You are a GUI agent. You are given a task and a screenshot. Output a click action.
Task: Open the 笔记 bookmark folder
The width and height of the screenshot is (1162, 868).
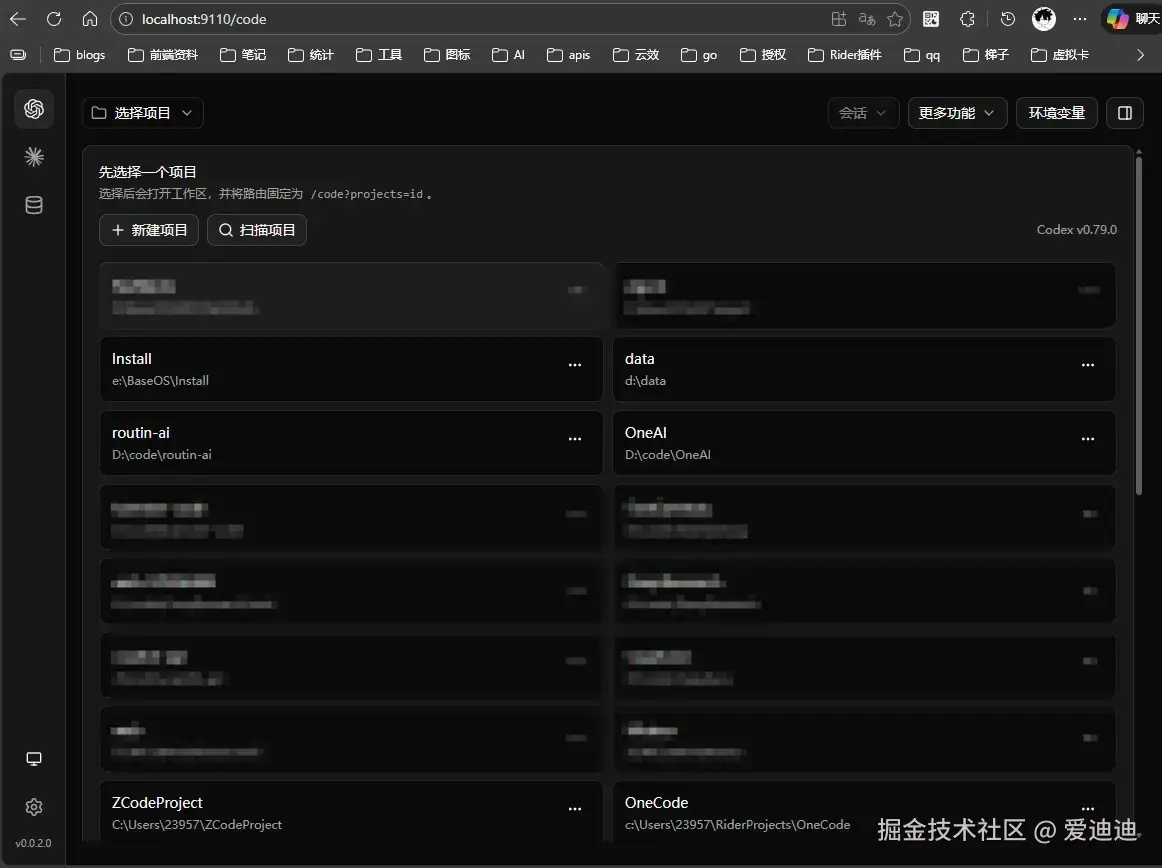click(x=243, y=55)
